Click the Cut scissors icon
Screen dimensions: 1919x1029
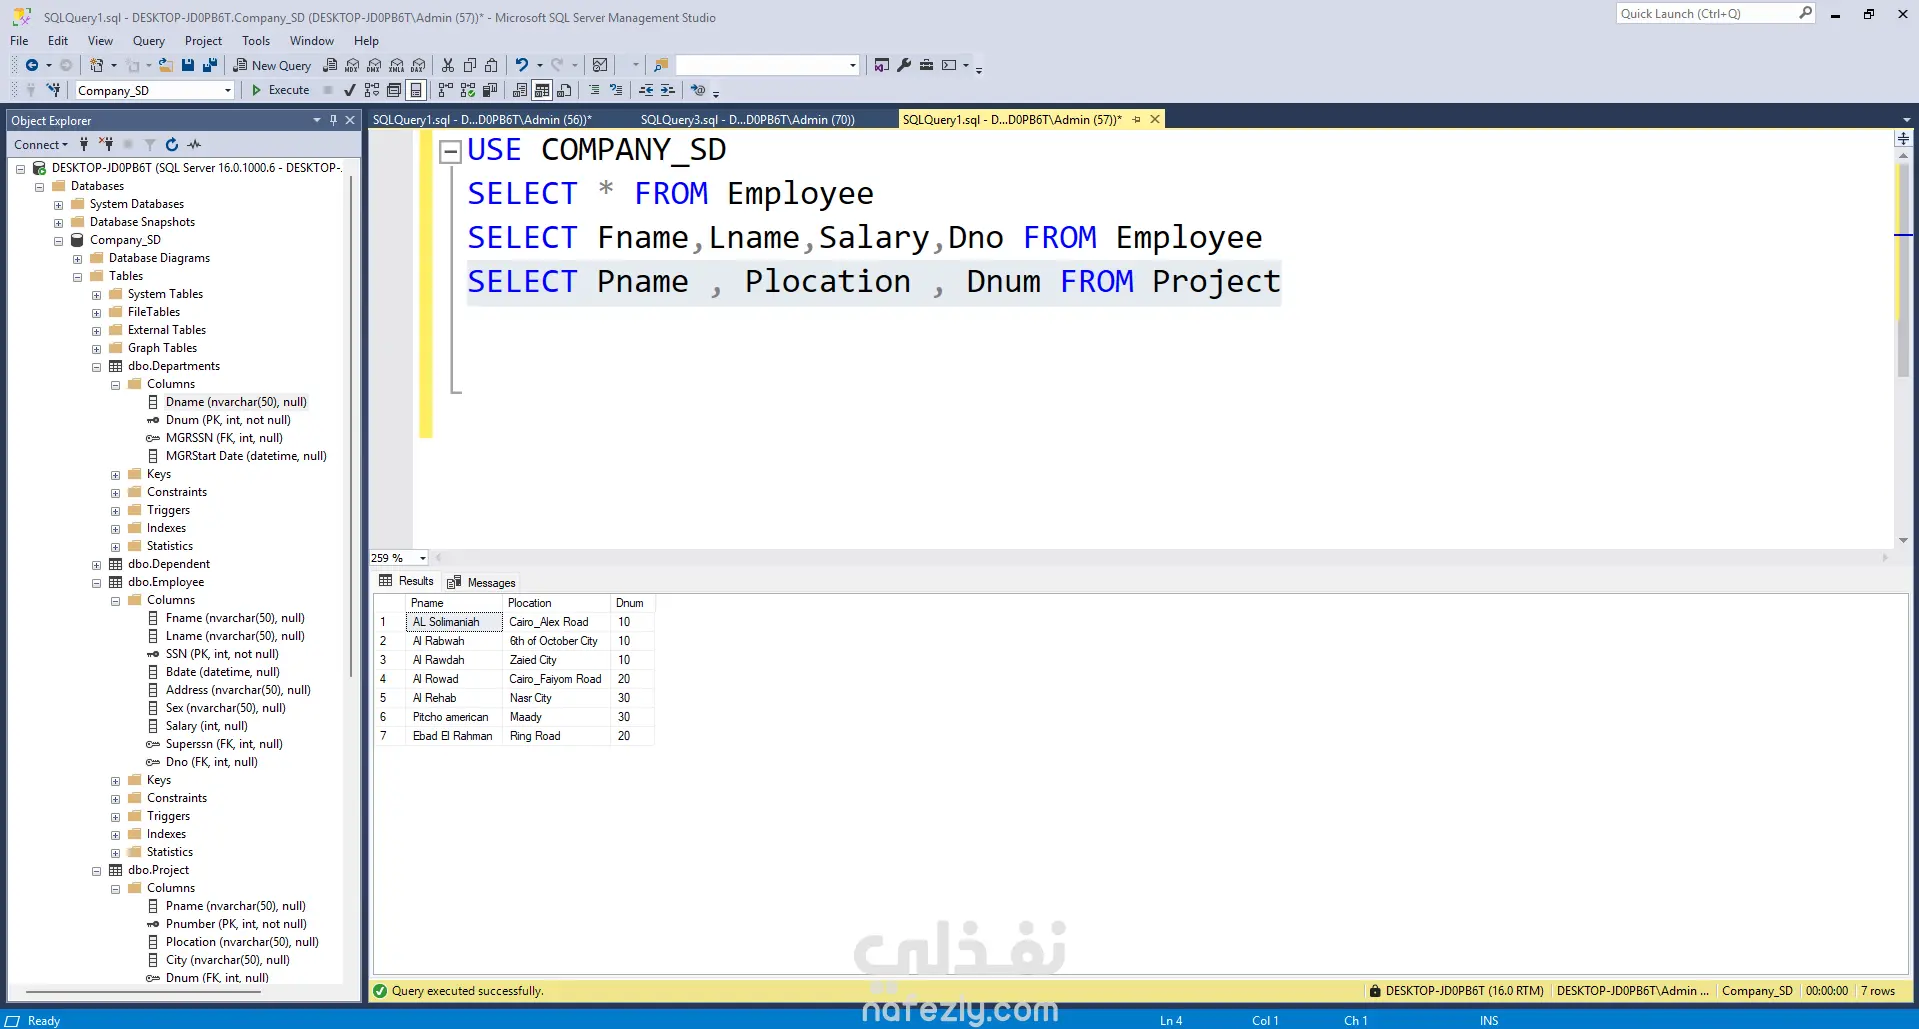click(448, 65)
